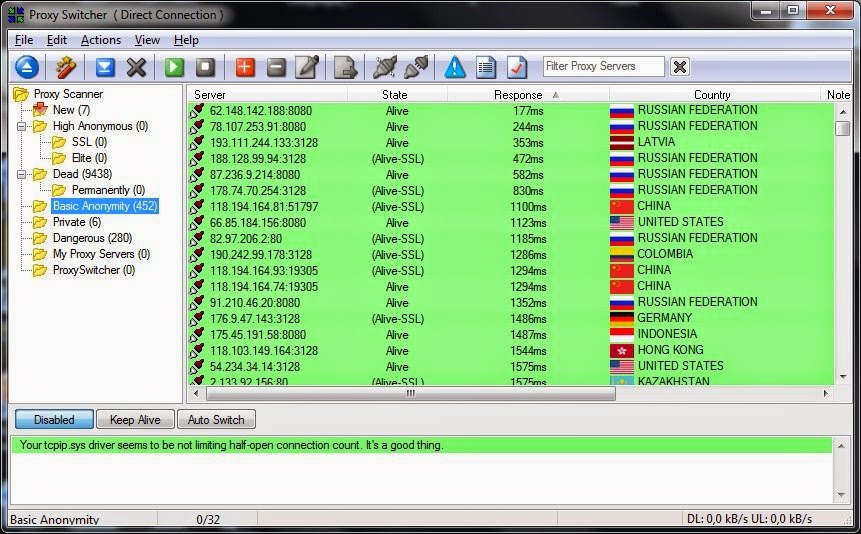Click the HONG KONG country cell
The width and height of the screenshot is (861, 534).
click(x=670, y=350)
